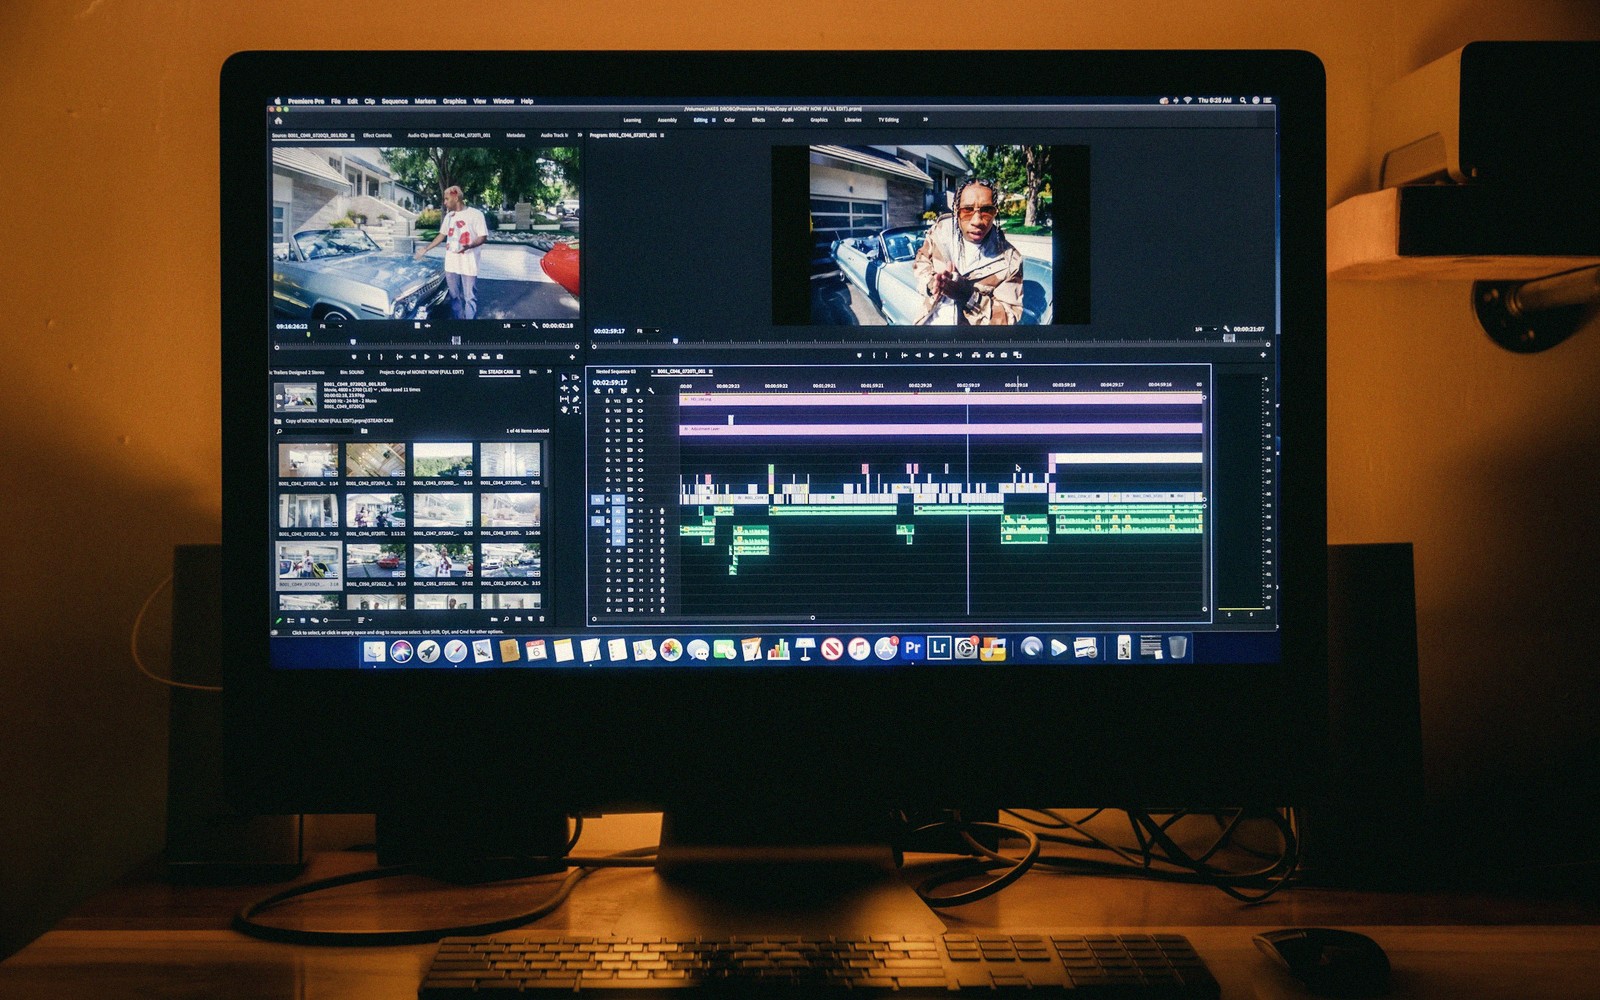Switch Project panel to list view
The width and height of the screenshot is (1600, 1000).
pyautogui.click(x=291, y=620)
